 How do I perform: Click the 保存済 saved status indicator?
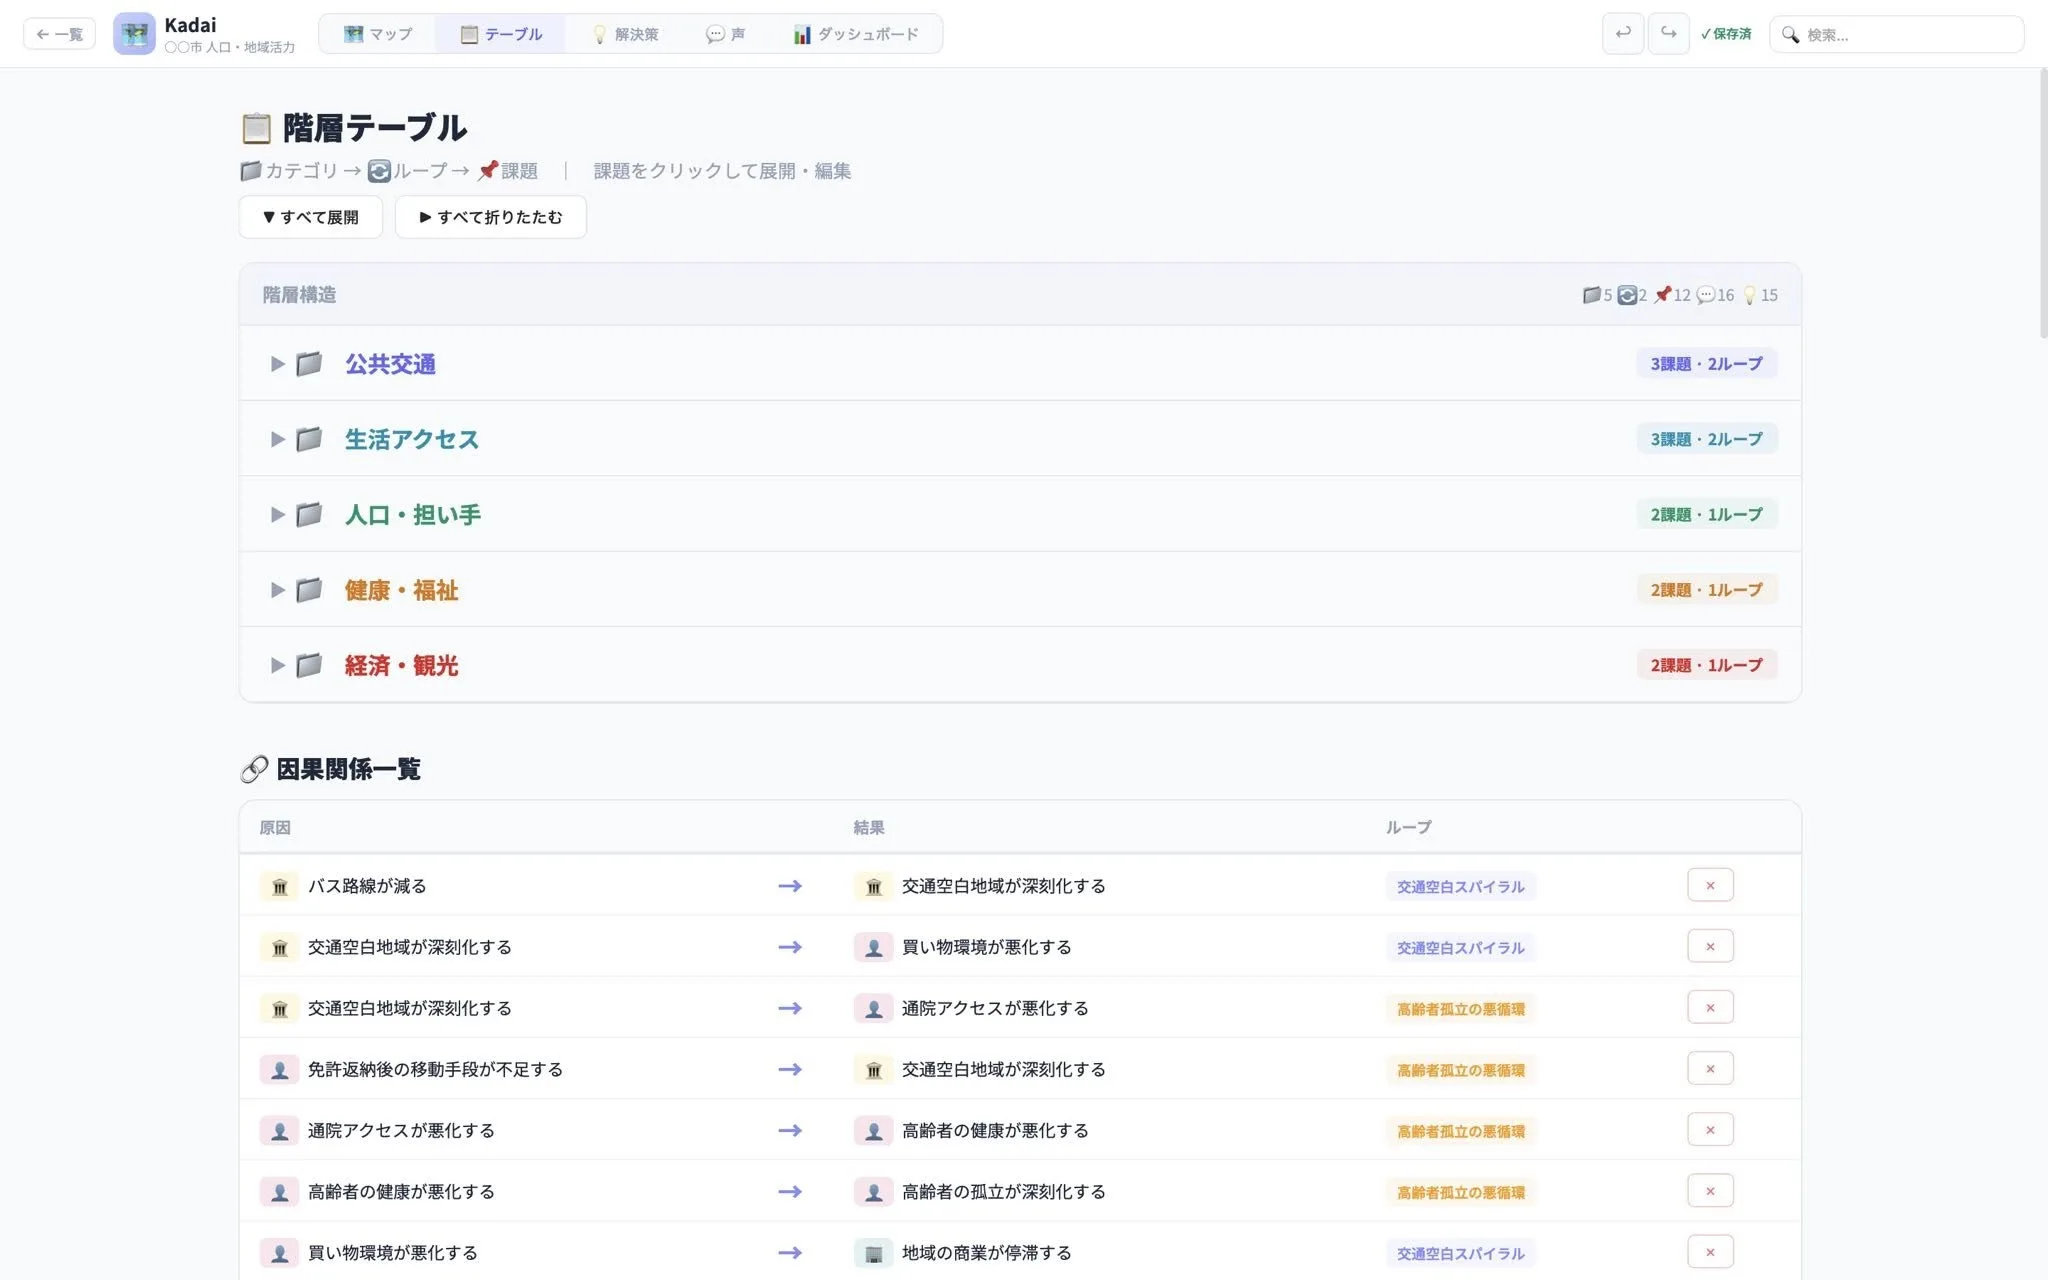tap(1726, 34)
